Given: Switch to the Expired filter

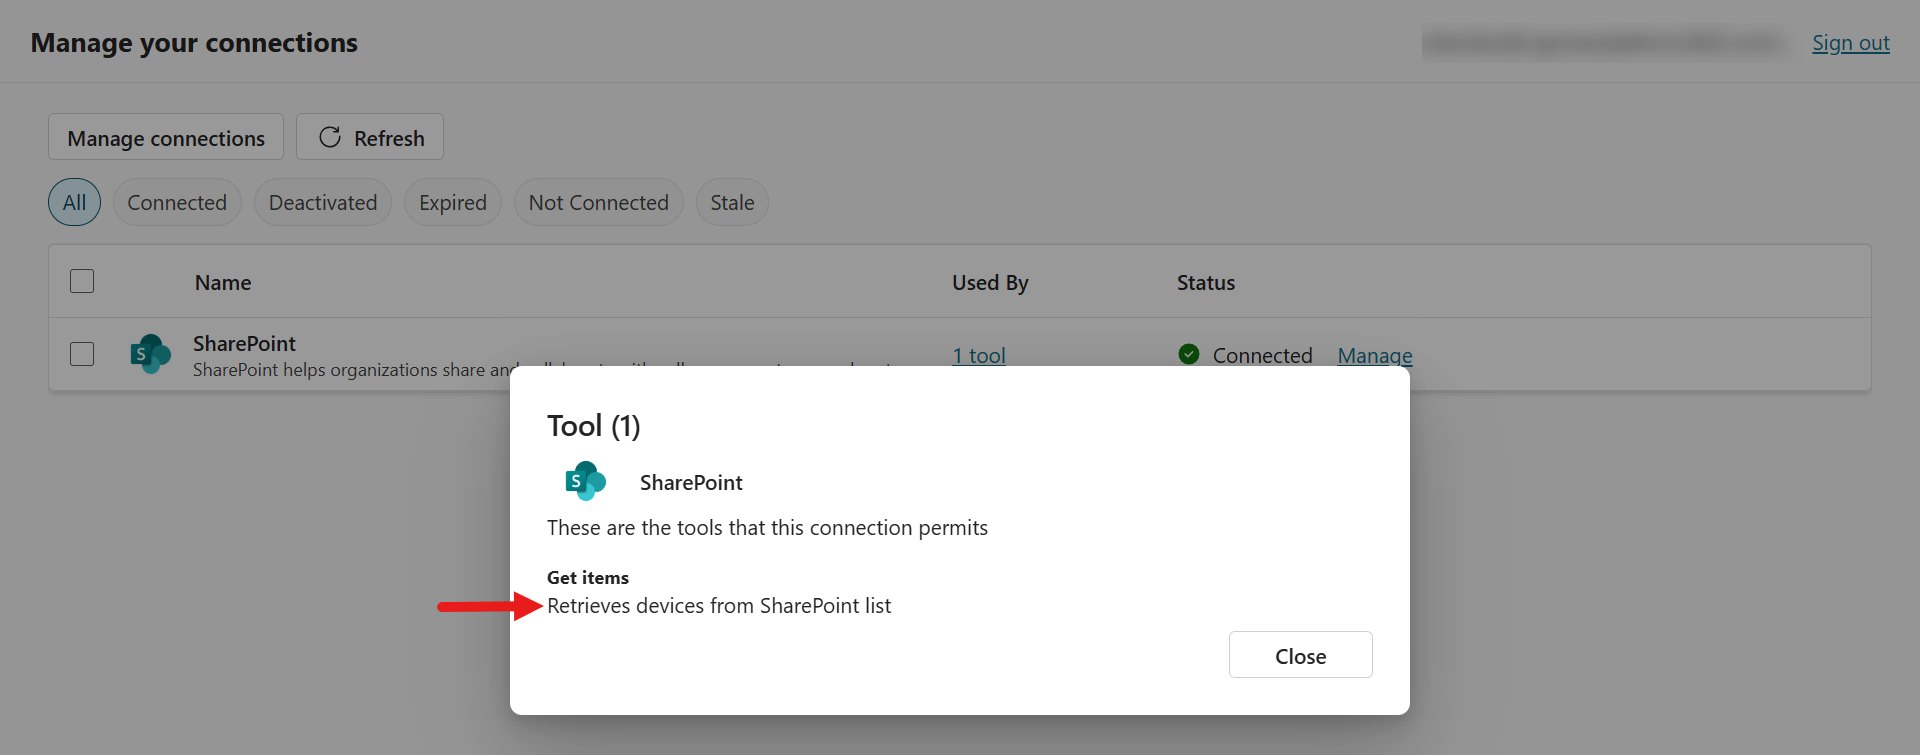Looking at the screenshot, I should pyautogui.click(x=453, y=202).
